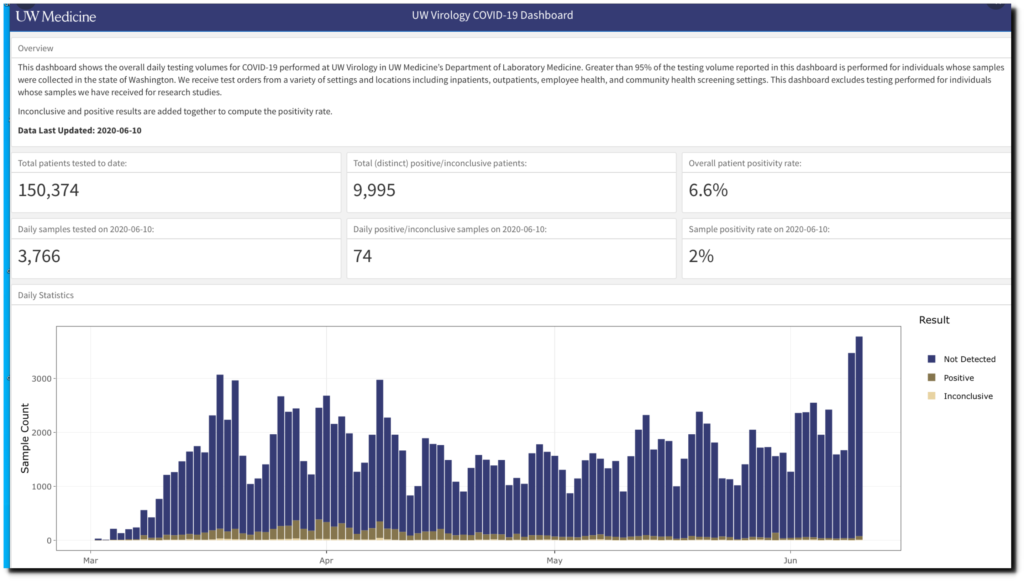The image size is (1024, 581).
Task: Click the May x-axis label
Action: 554,560
